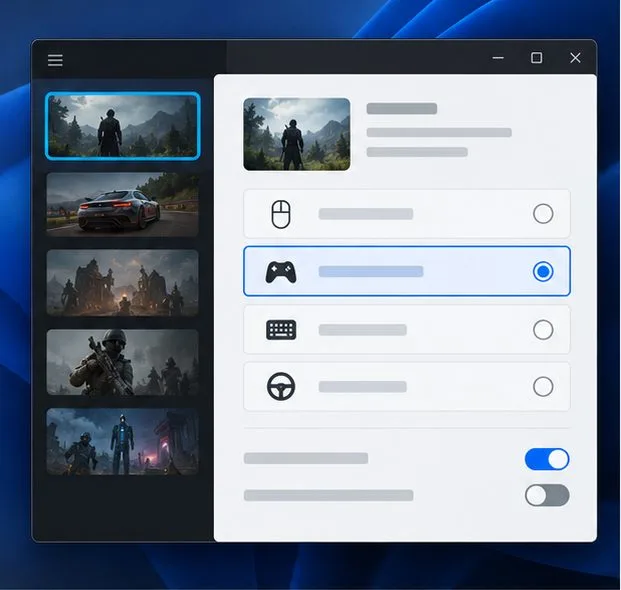The image size is (621, 590).
Task: Select the racing car game thumbnail
Action: click(122, 204)
